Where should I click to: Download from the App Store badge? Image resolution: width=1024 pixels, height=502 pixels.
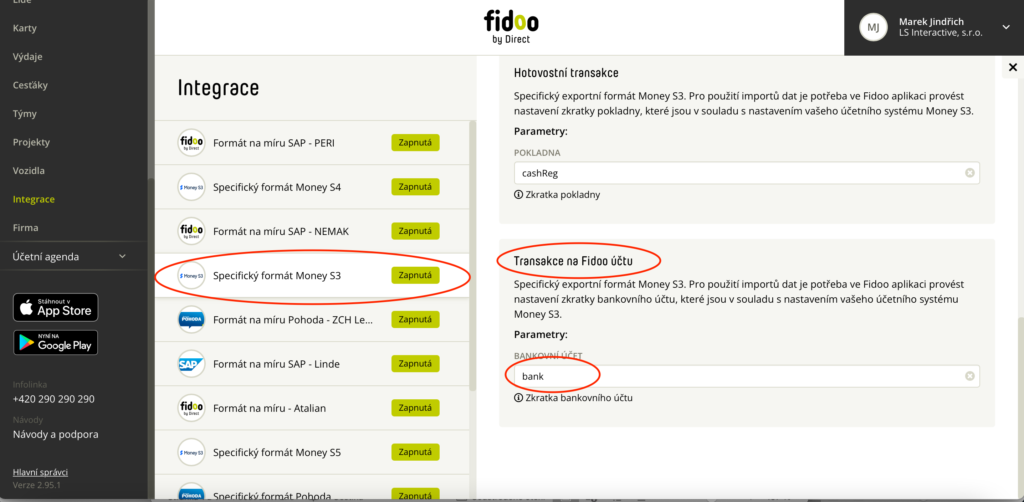[x=56, y=307]
